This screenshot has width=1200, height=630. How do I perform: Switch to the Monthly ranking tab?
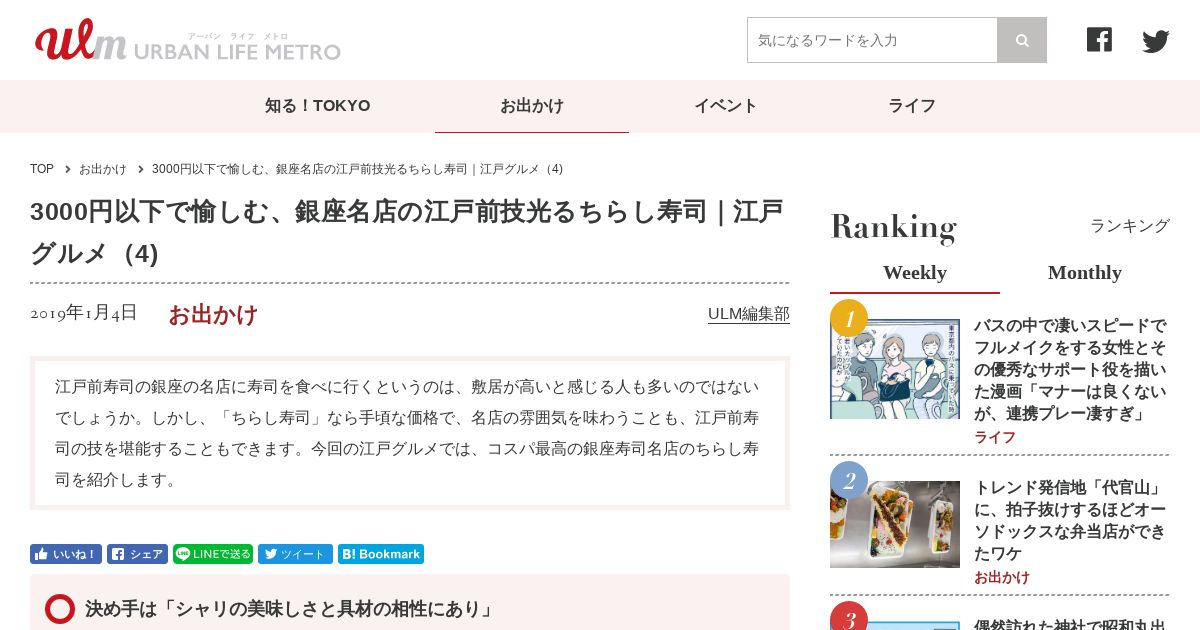1085,273
